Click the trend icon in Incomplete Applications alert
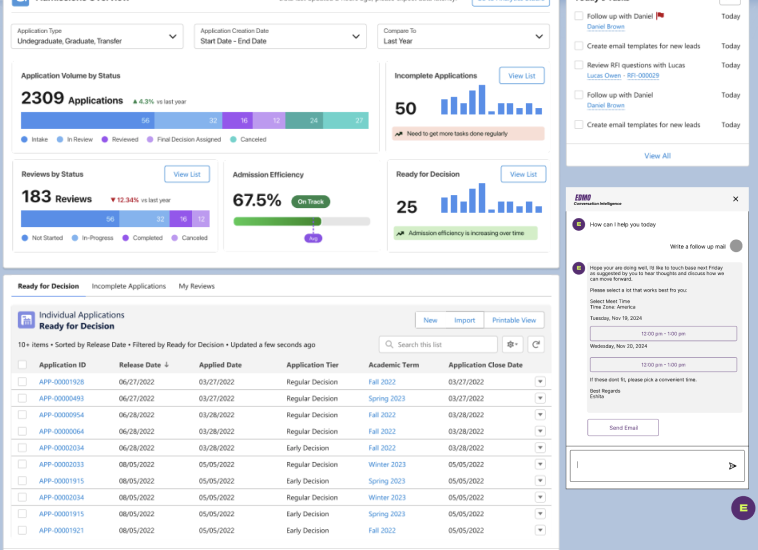This screenshot has width=758, height=550. tap(400, 133)
